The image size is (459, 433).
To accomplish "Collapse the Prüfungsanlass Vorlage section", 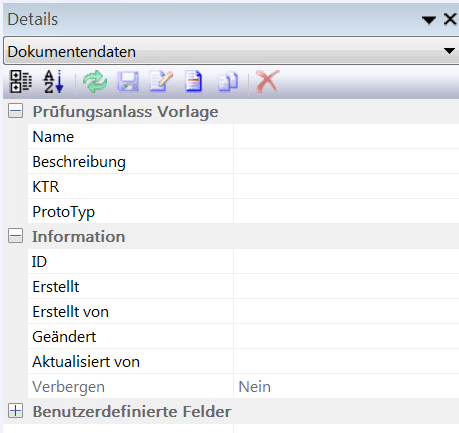I will 15,111.
